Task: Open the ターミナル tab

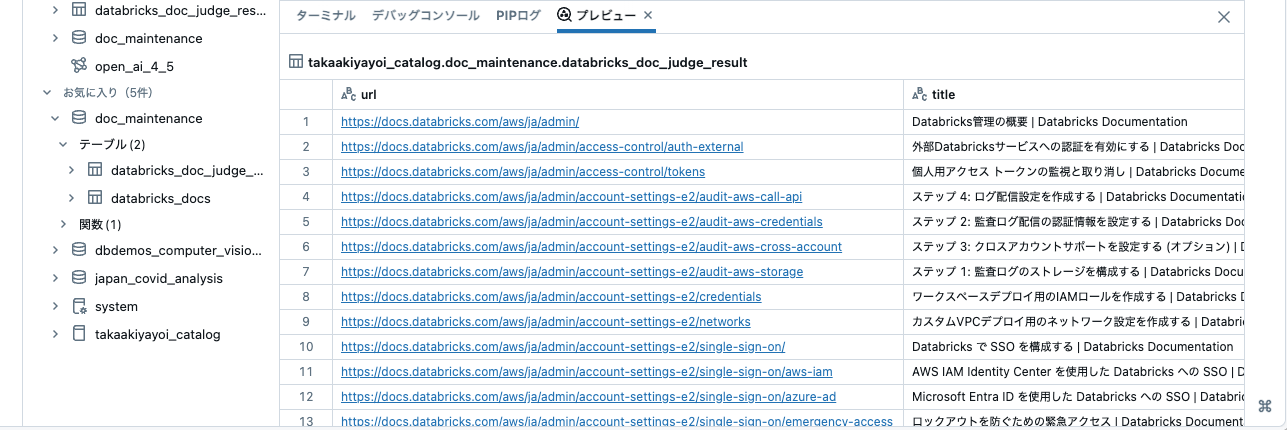Action: [x=325, y=15]
